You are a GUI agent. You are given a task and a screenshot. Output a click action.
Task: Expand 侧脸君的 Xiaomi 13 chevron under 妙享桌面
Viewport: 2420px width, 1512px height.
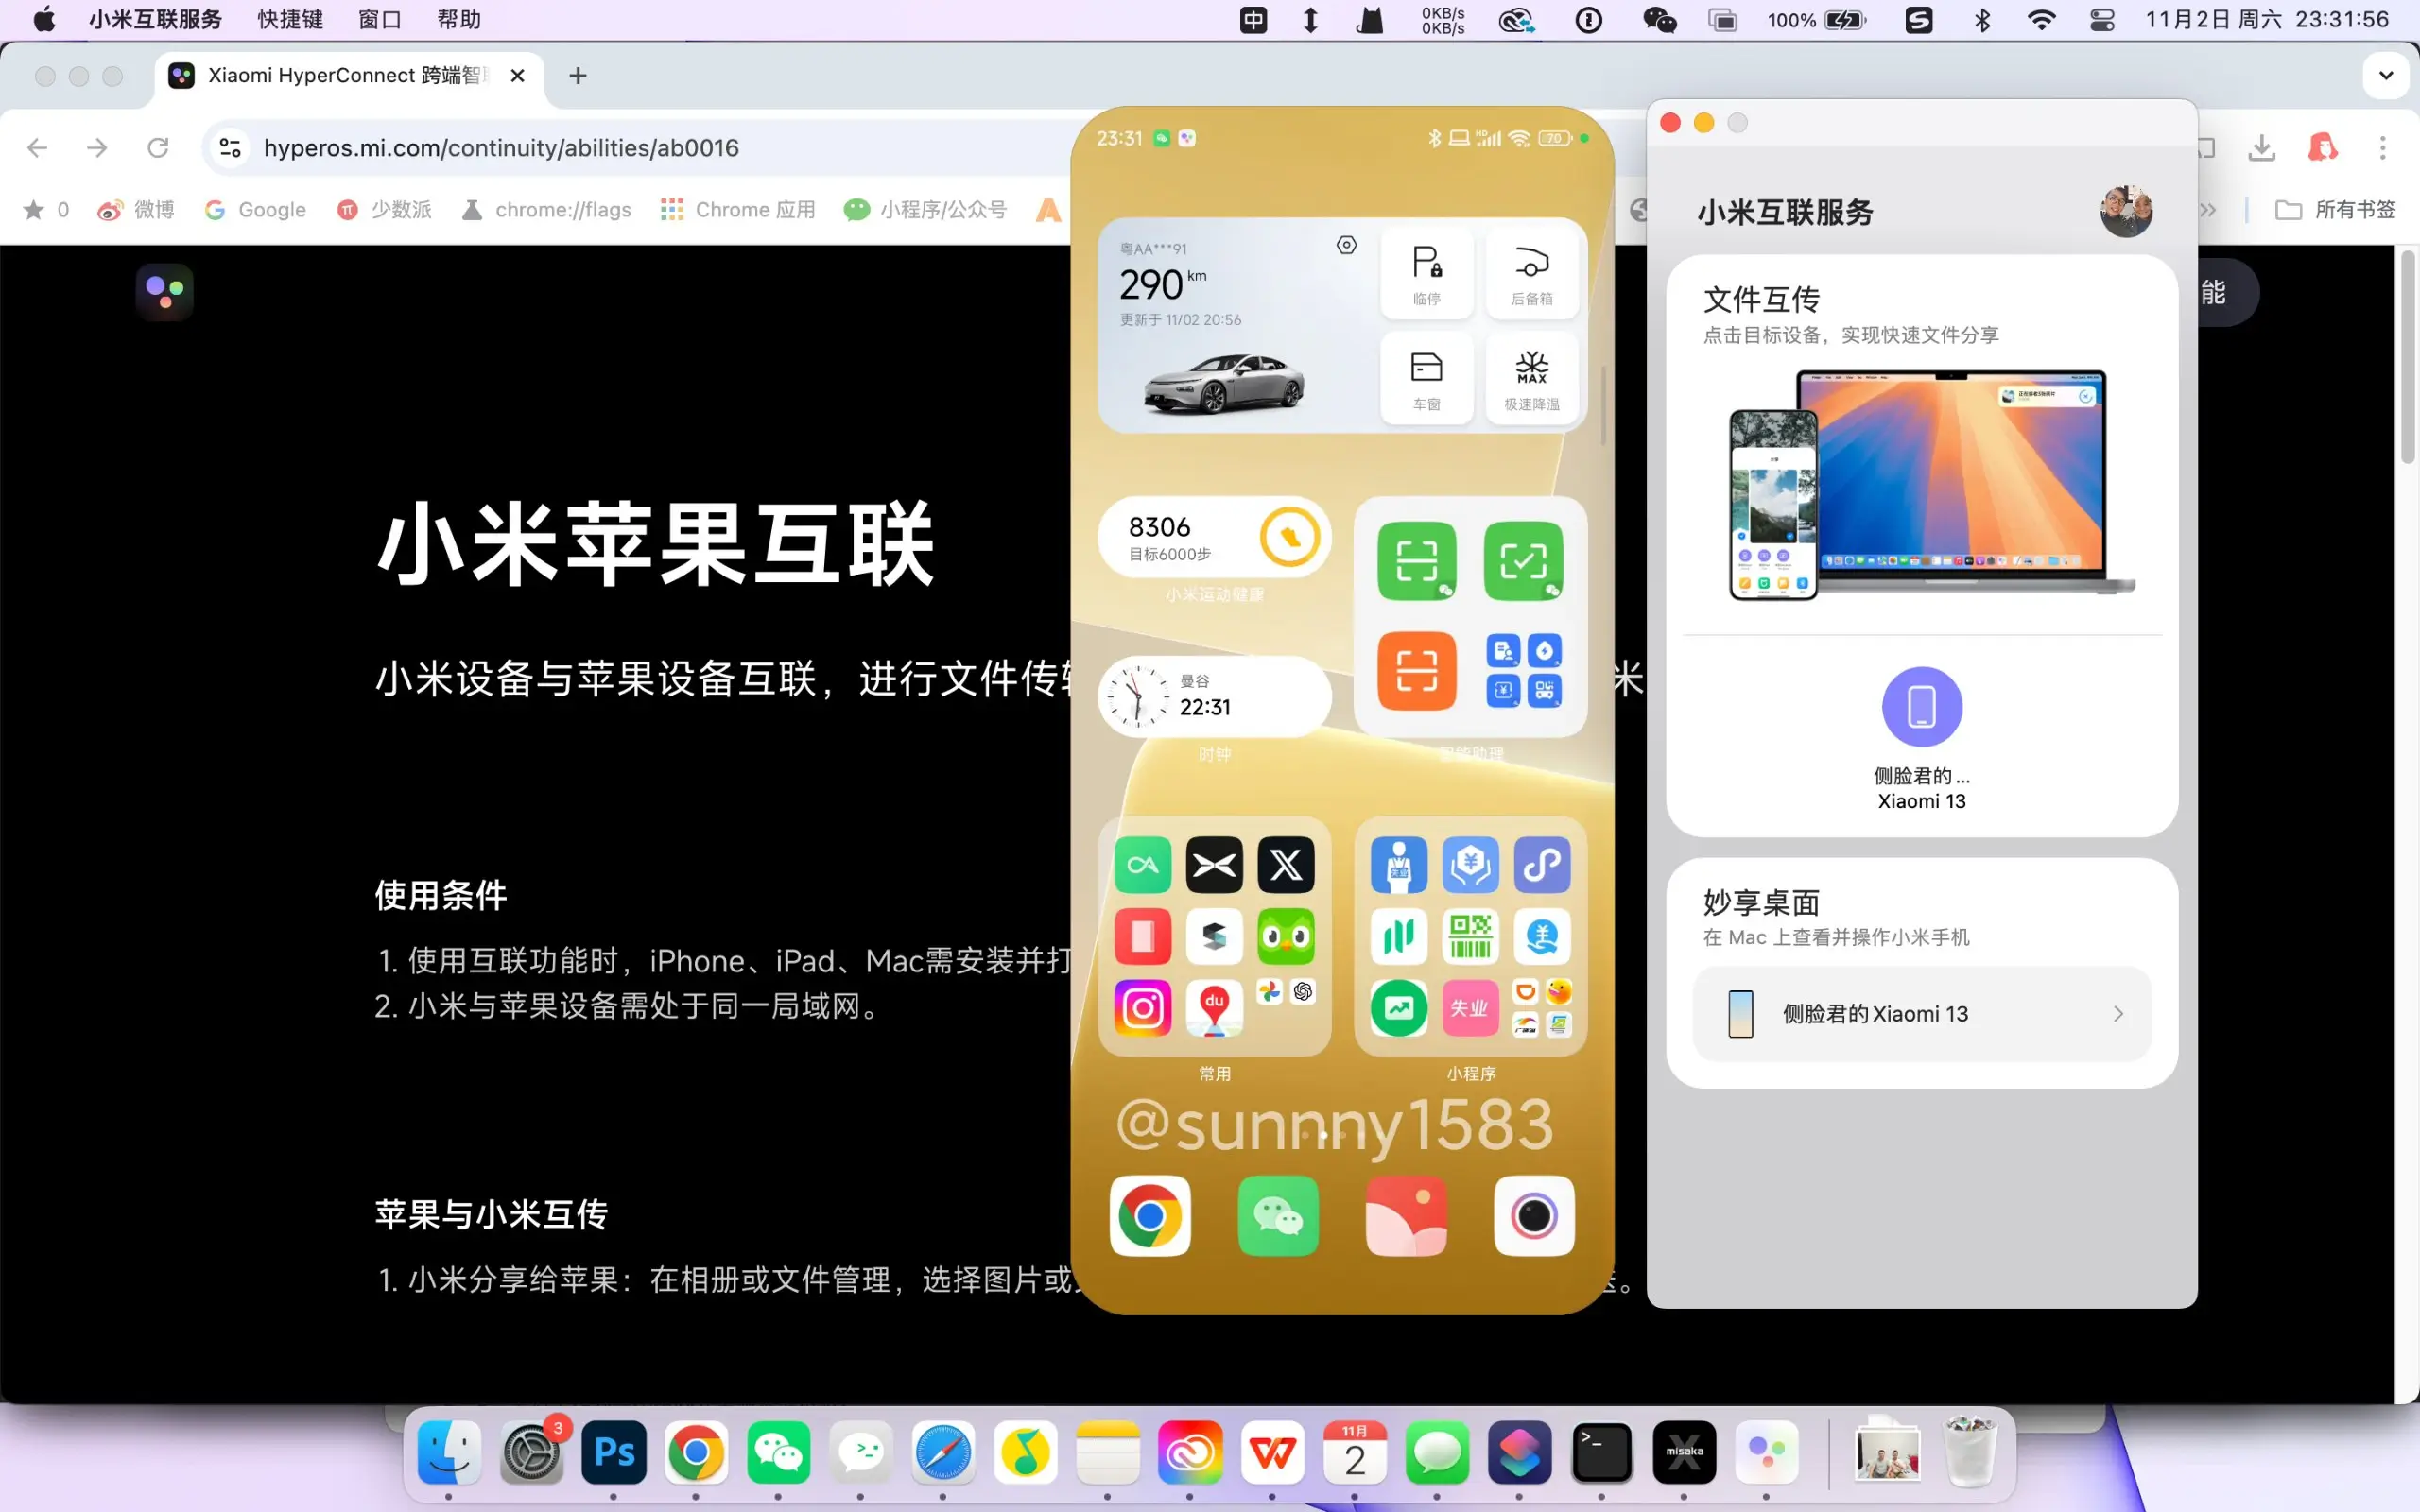coord(2117,1014)
